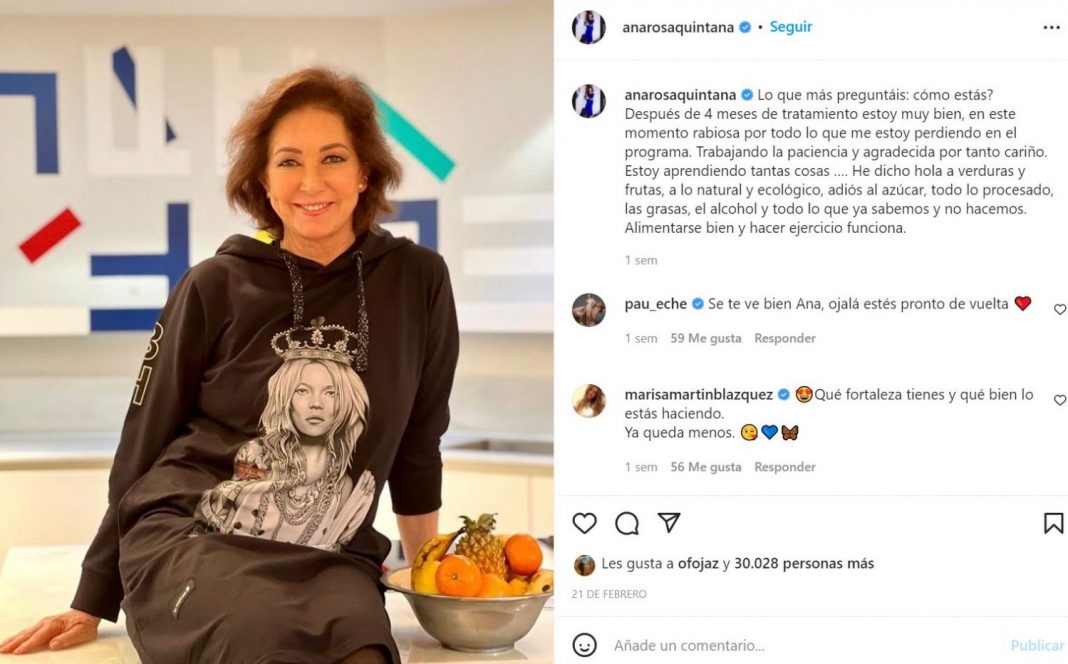View the 59 Me gusta on pau_eche's comment
Screen dimensions: 1068x664
coord(706,338)
